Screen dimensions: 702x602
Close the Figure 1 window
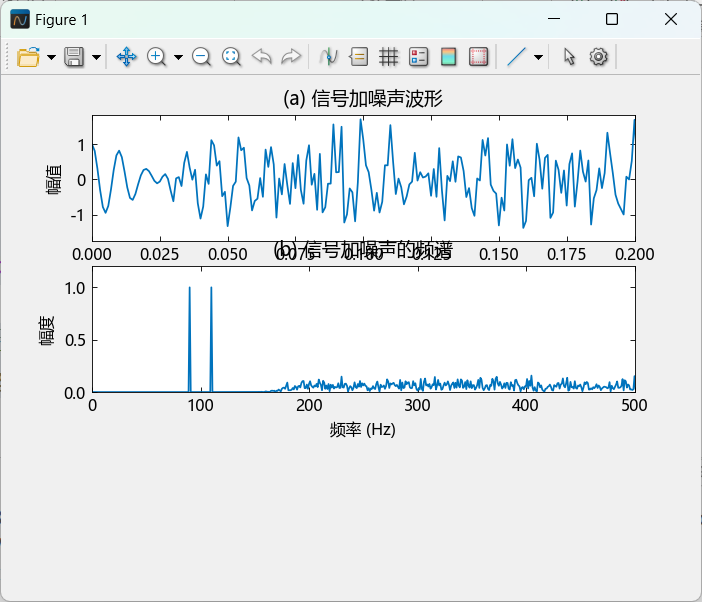(671, 19)
